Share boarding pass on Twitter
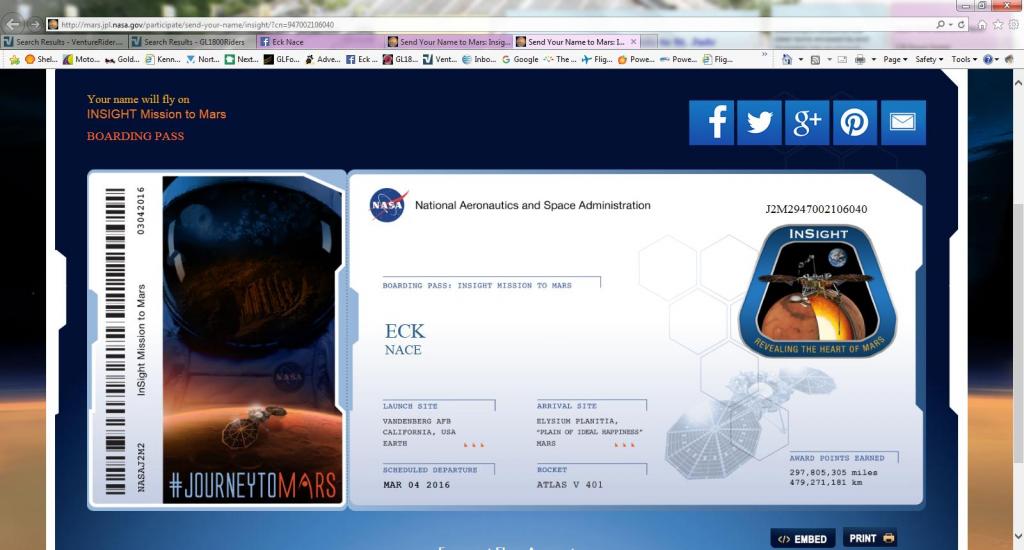The width and height of the screenshot is (1024, 550). [760, 122]
